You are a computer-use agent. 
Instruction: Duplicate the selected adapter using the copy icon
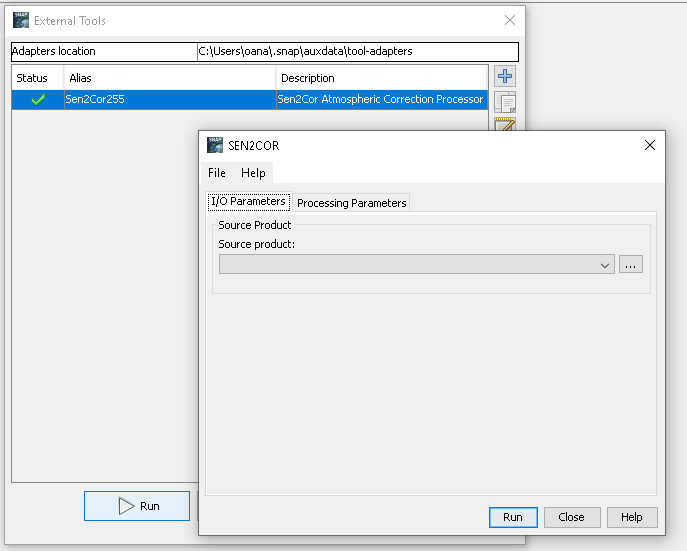pos(505,102)
